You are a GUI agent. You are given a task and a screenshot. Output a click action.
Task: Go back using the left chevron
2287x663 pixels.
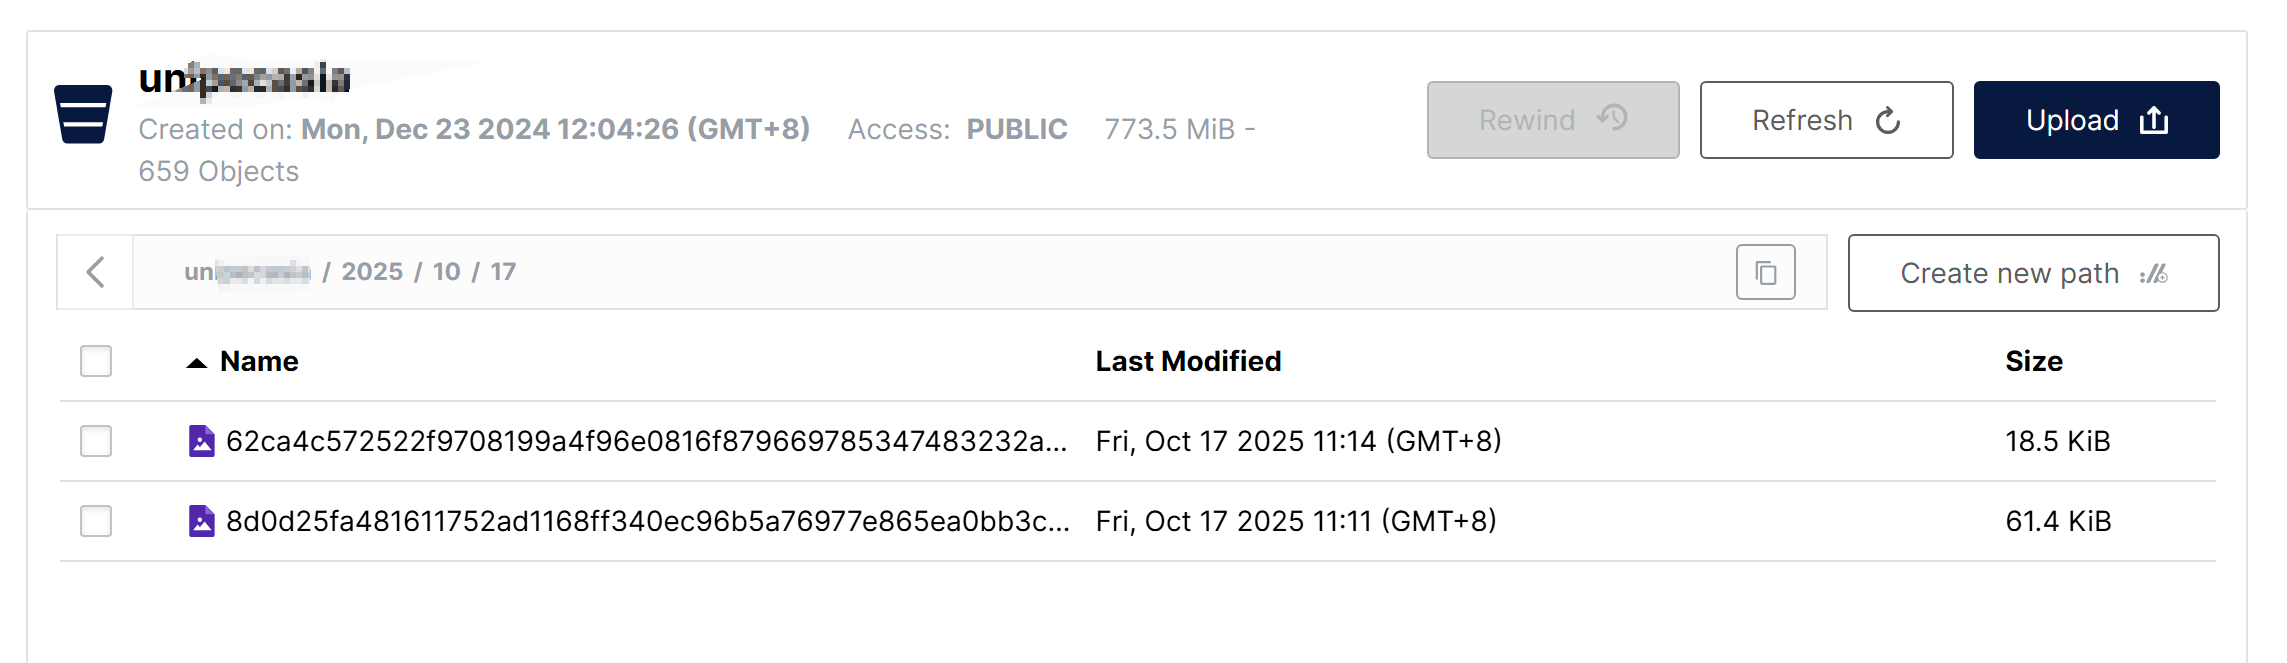96,272
